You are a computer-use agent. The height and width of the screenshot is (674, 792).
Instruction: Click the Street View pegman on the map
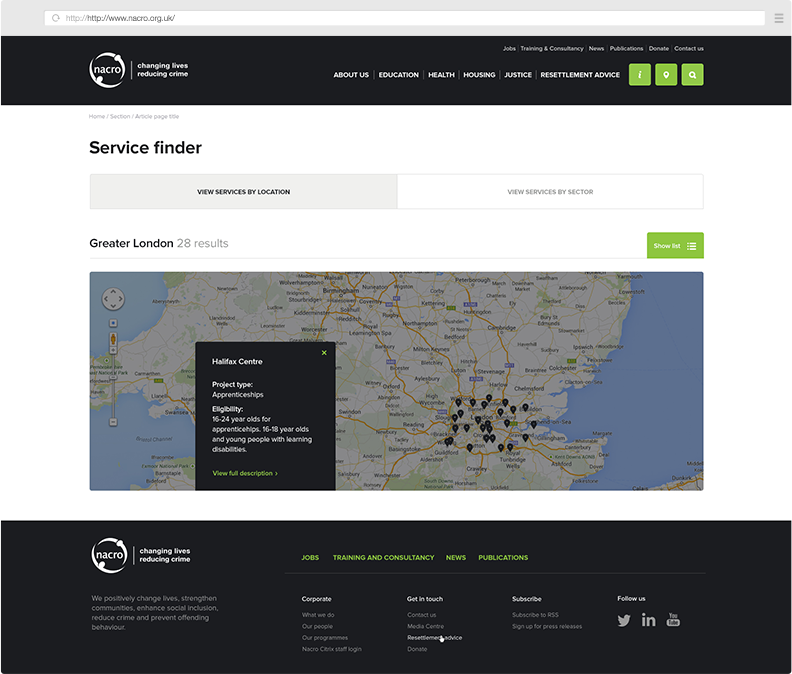tap(113, 339)
